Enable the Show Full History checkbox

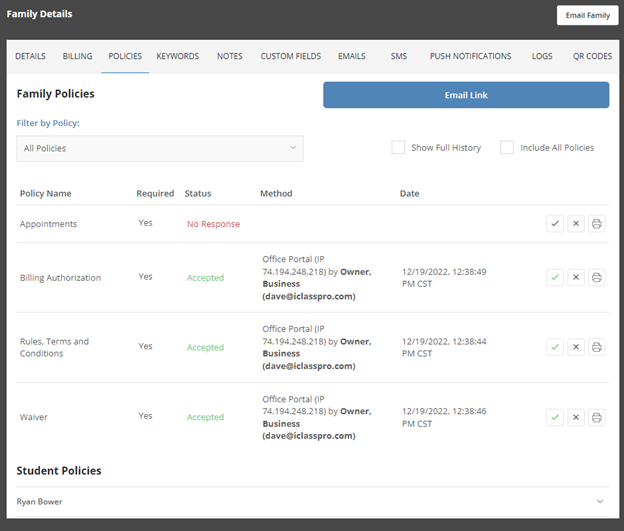click(398, 147)
